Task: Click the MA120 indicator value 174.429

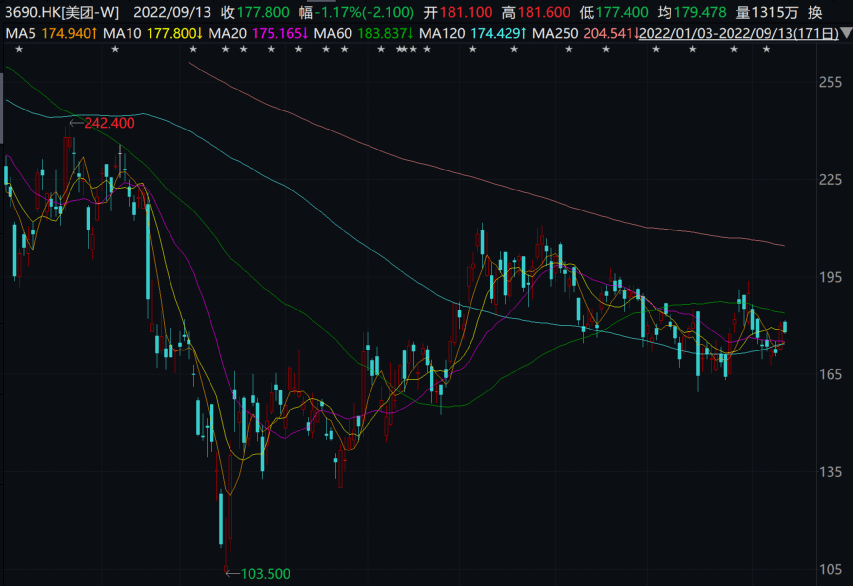Action: (x=497, y=34)
